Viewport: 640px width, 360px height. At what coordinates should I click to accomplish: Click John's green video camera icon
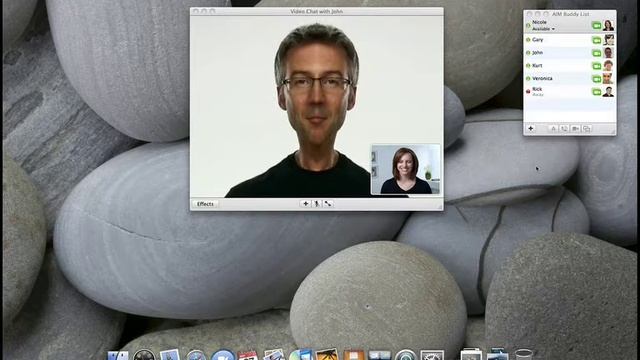pos(596,53)
